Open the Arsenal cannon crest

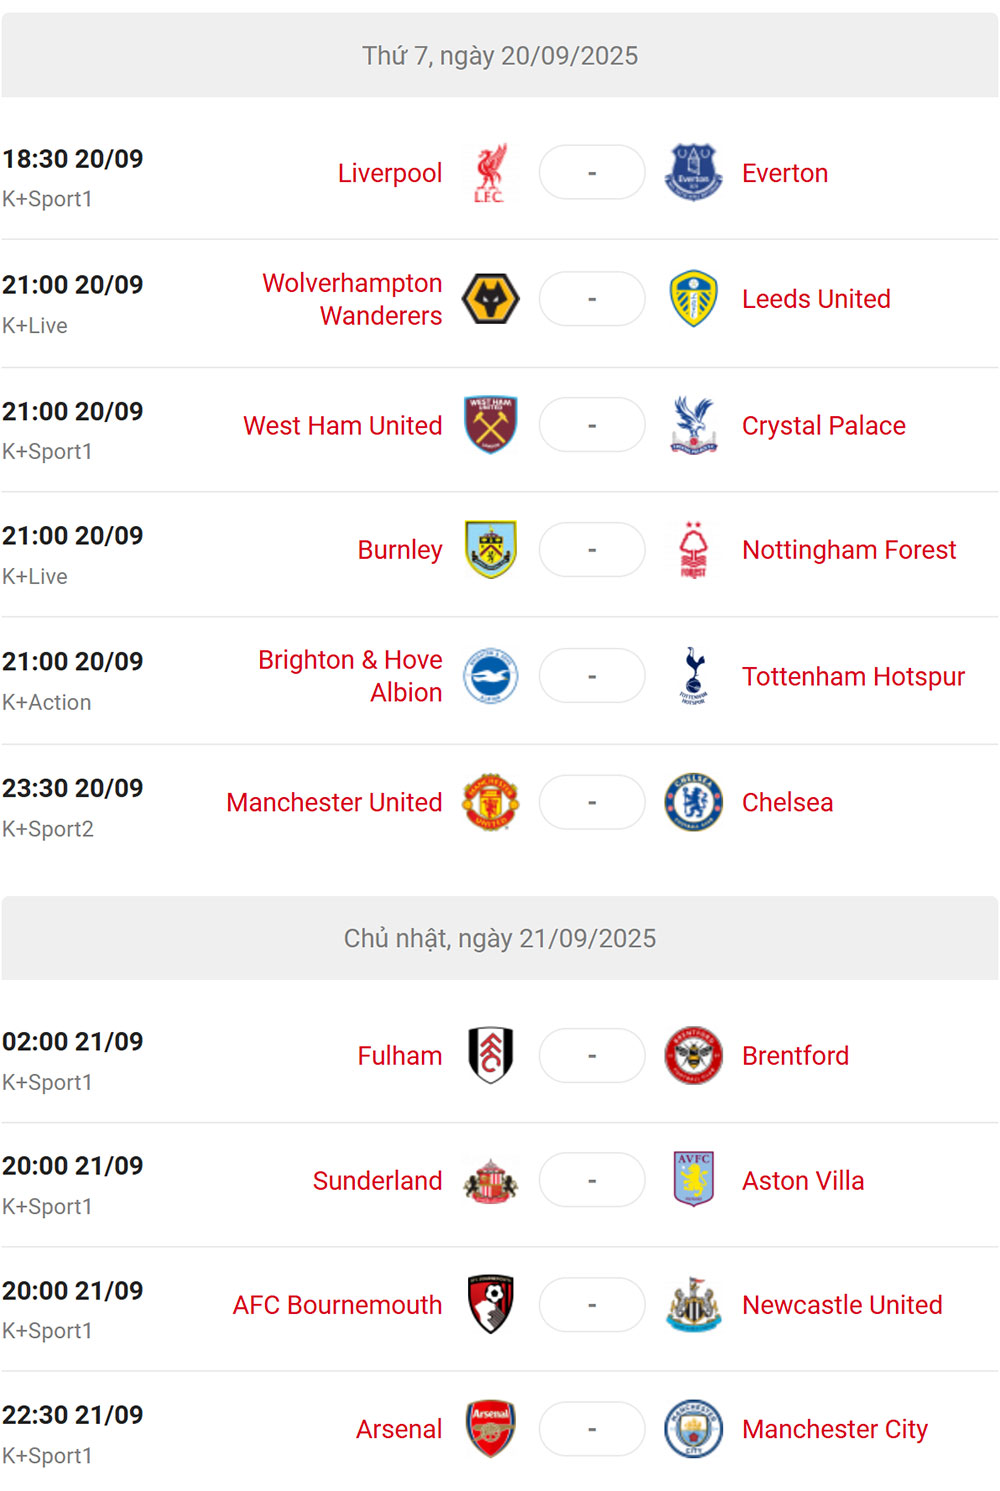pos(490,1429)
